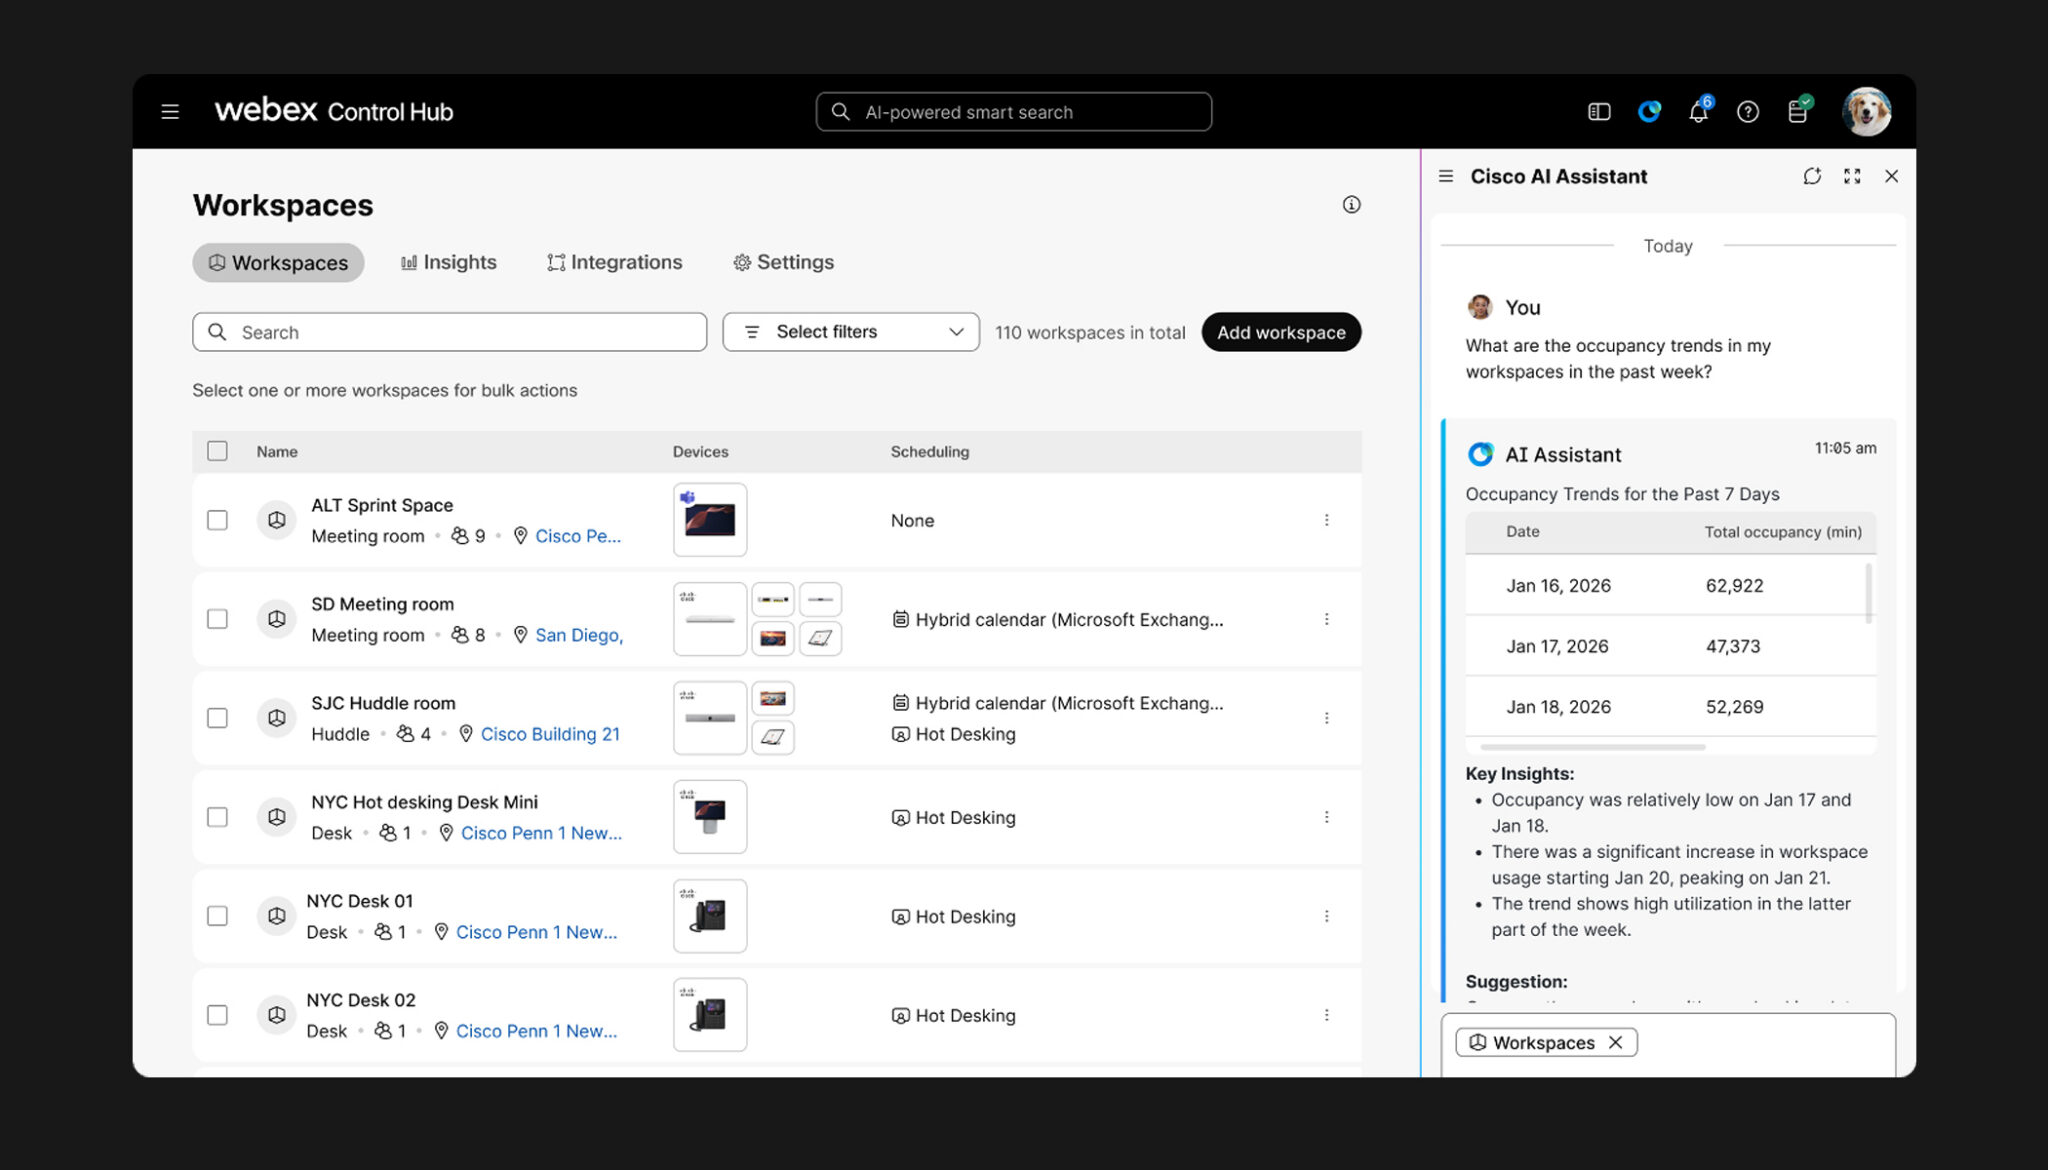Open the notifications bell
The height and width of the screenshot is (1170, 2048).
(x=1699, y=111)
